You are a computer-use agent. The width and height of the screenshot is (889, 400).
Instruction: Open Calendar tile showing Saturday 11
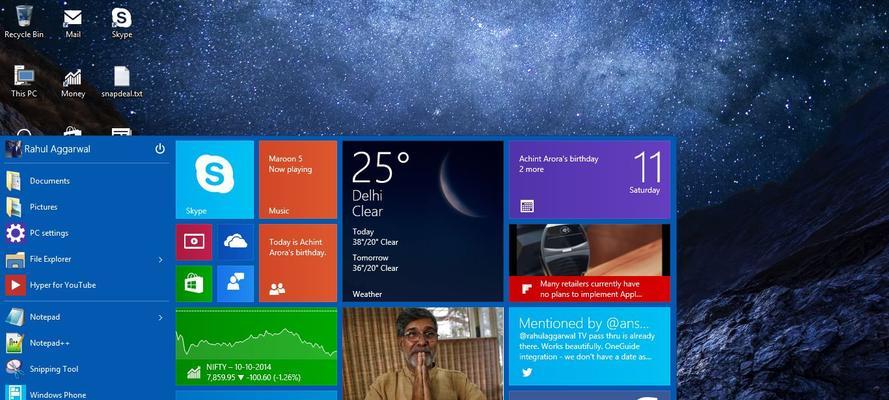click(x=589, y=180)
